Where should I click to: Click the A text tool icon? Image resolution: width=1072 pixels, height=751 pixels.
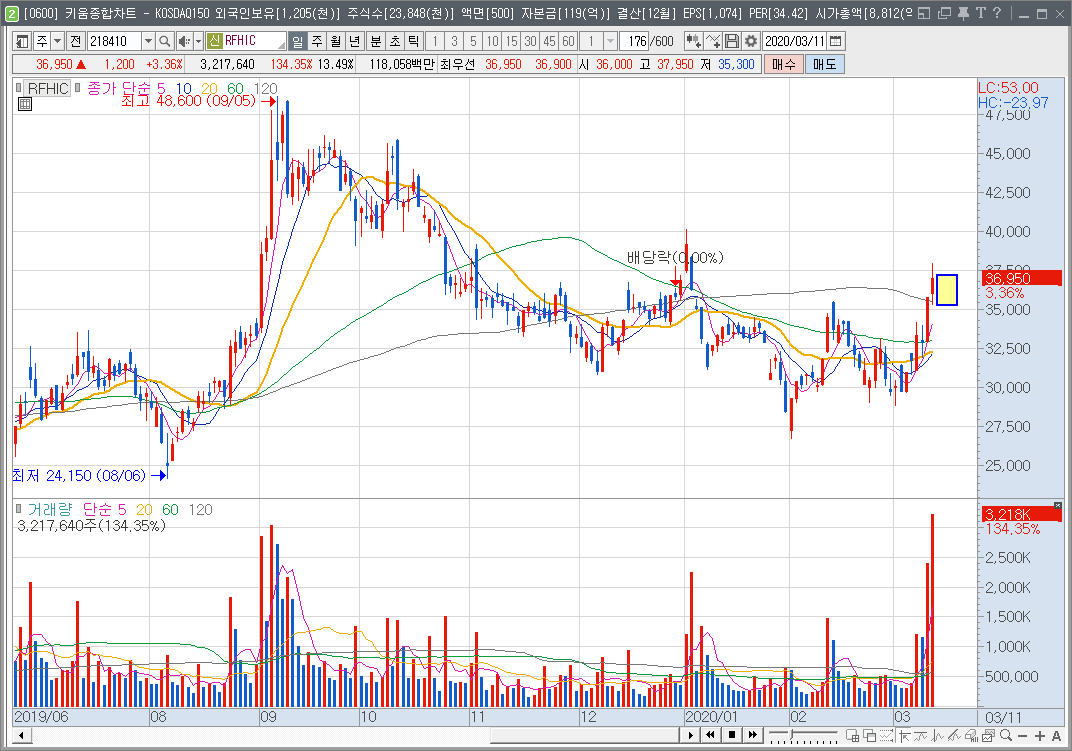point(1056,736)
